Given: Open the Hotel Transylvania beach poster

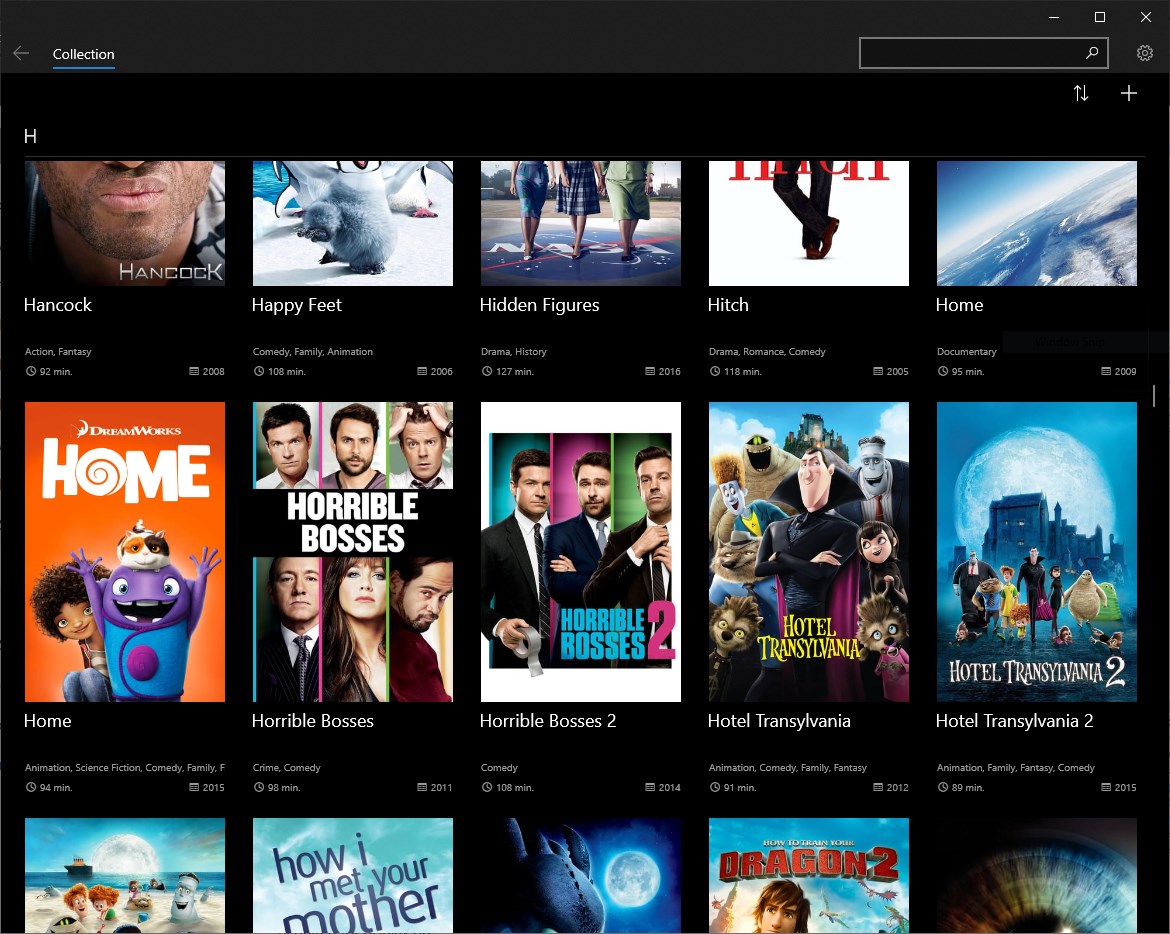Looking at the screenshot, I should point(125,875).
